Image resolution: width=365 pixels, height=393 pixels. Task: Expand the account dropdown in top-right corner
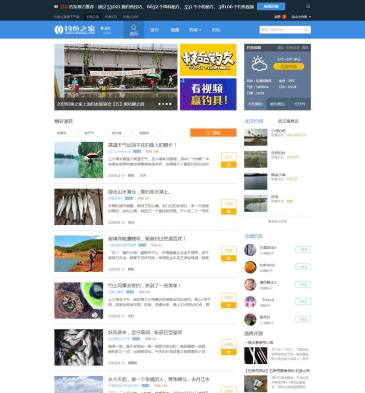click(x=301, y=17)
